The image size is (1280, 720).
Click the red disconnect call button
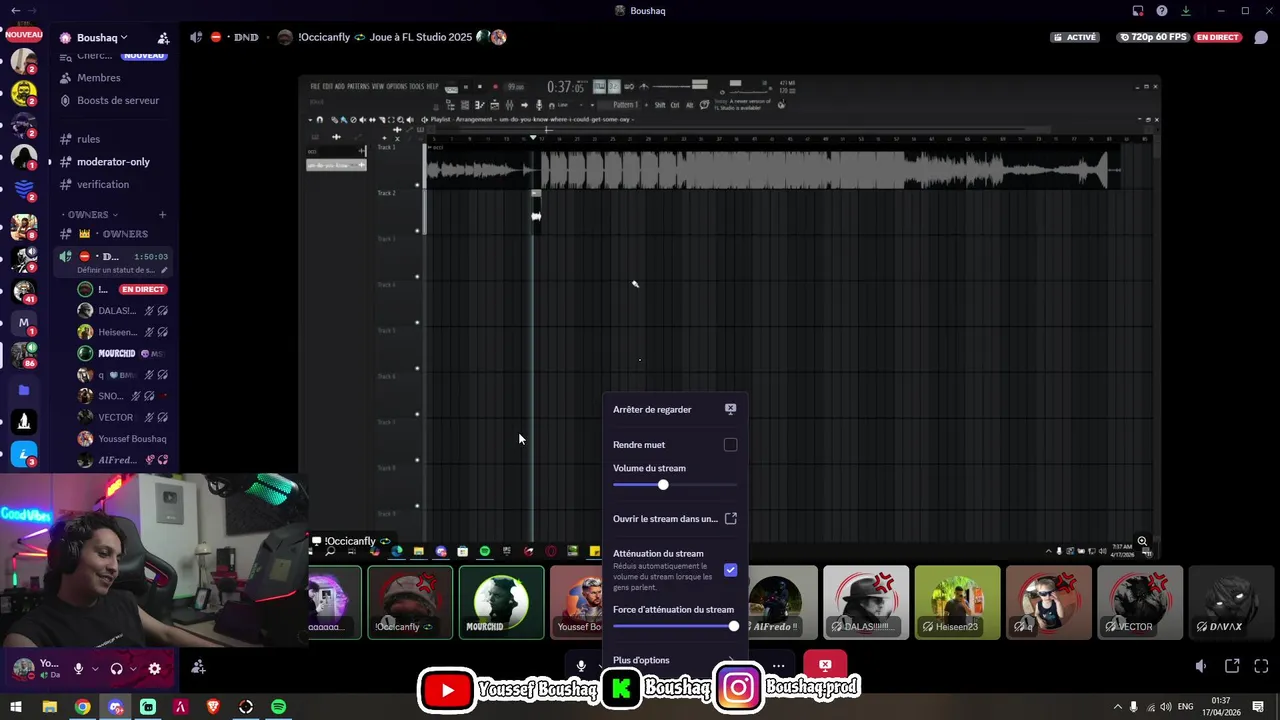(x=825, y=665)
